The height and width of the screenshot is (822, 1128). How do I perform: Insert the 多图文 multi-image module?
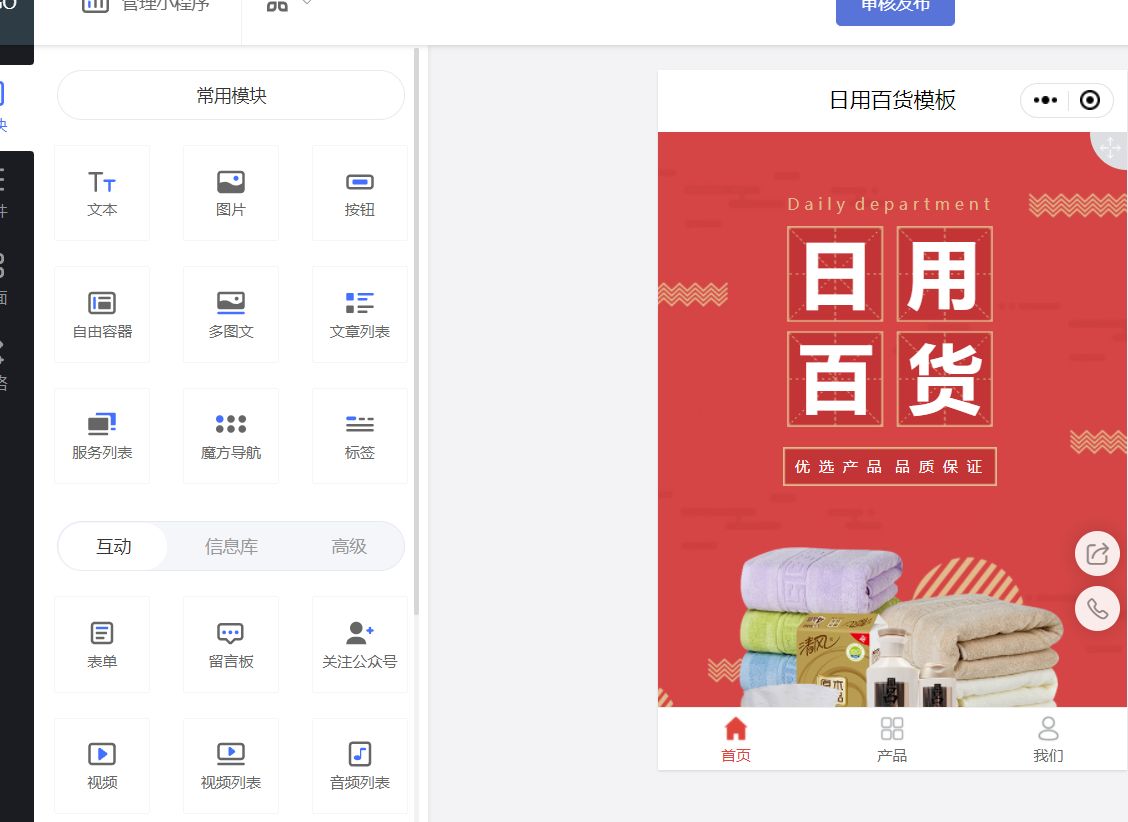pyautogui.click(x=231, y=314)
